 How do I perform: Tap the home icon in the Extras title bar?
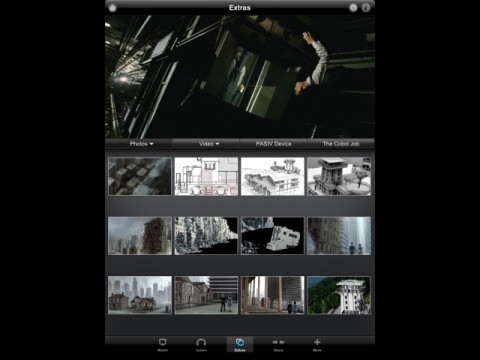pyautogui.click(x=113, y=8)
